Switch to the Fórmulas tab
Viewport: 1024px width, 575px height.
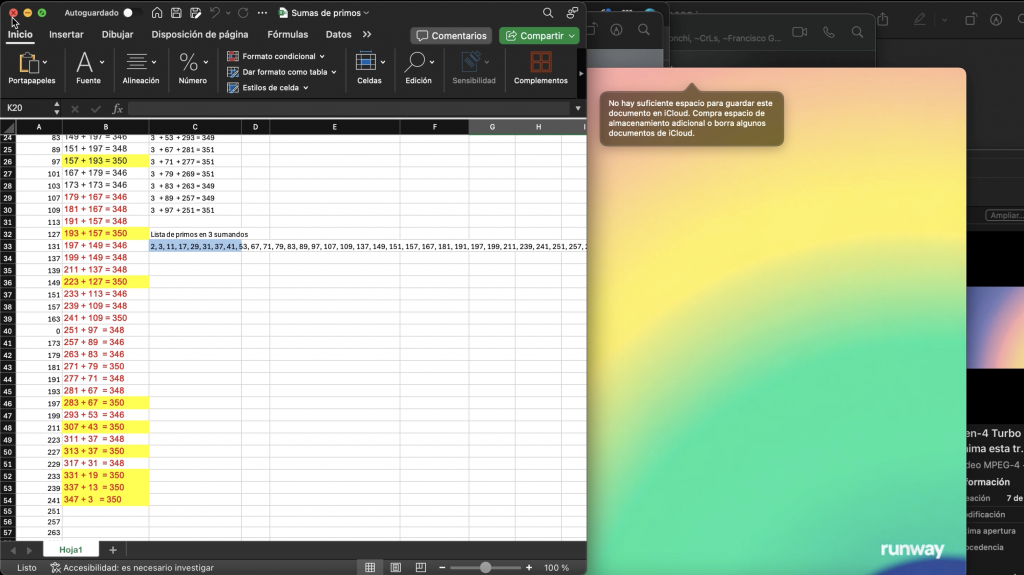tap(287, 34)
